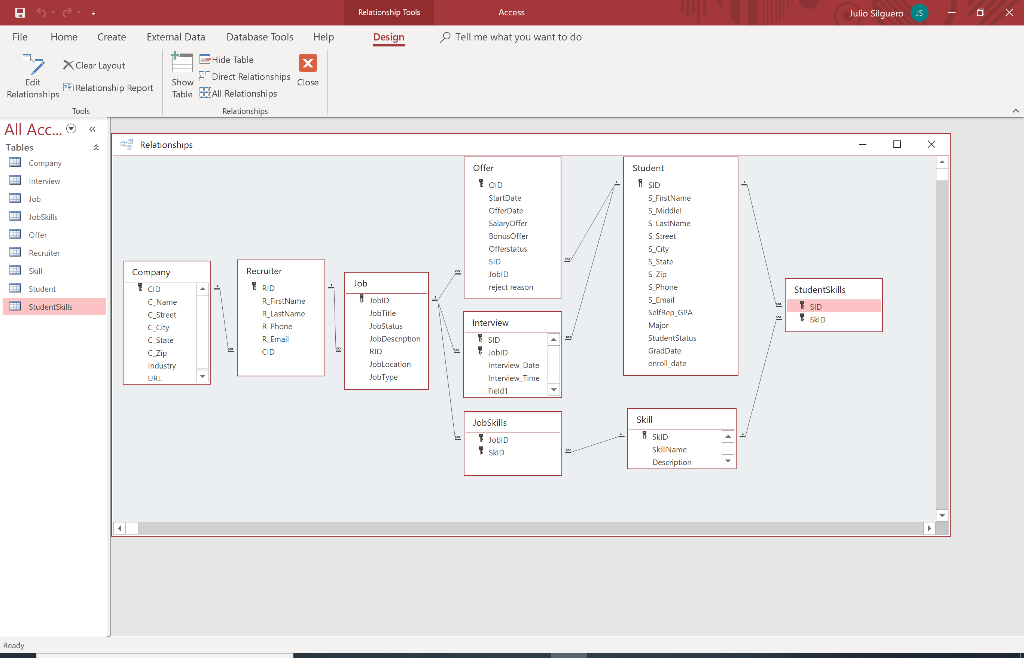This screenshot has height=658, width=1024.
Task: Switch to the Home ribbon tab
Action: [64, 37]
